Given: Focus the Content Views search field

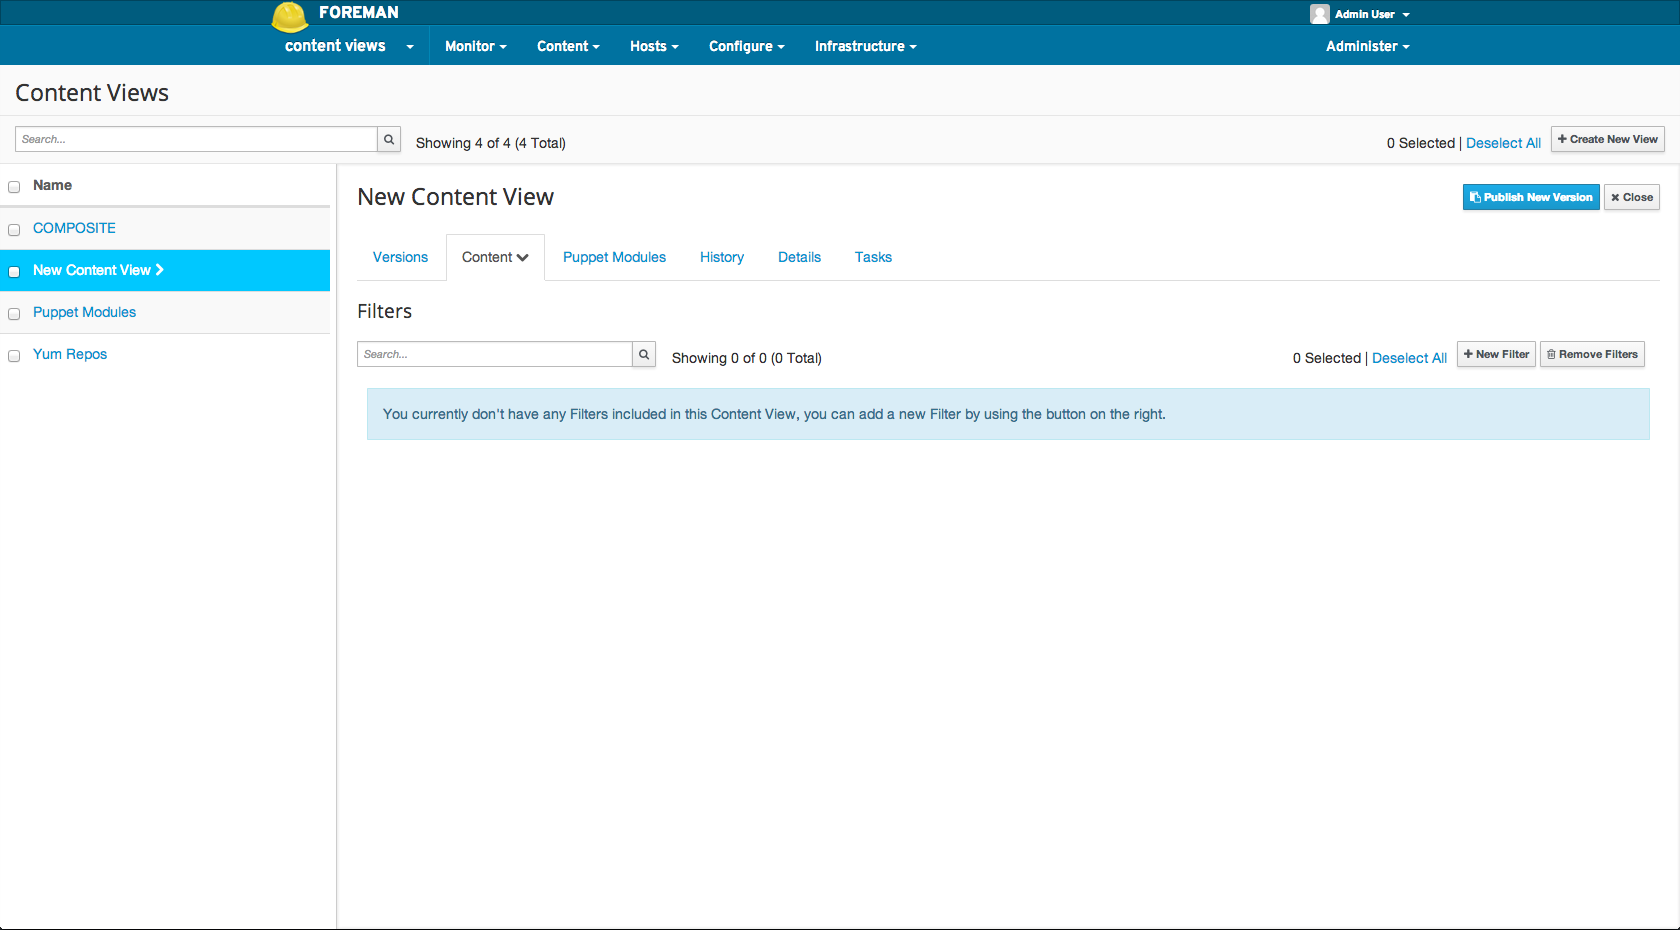Looking at the screenshot, I should click(x=196, y=139).
